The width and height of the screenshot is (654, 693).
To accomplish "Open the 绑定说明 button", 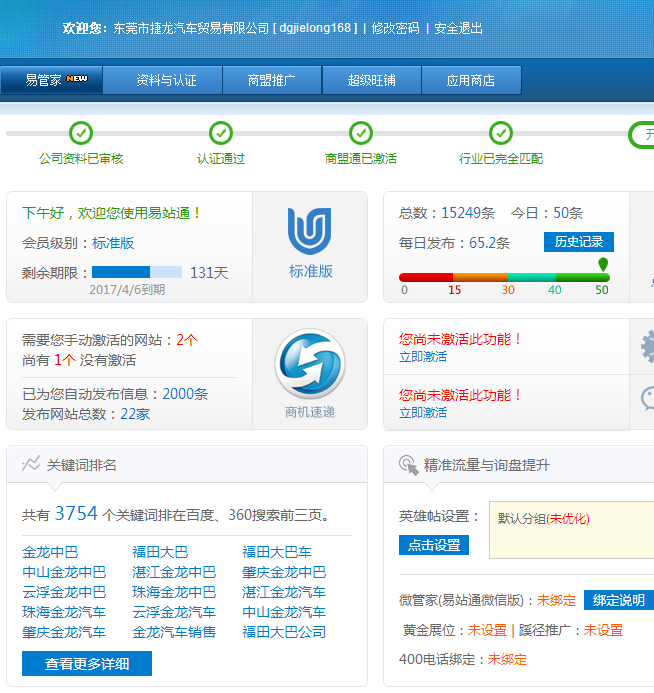I will pos(618,600).
